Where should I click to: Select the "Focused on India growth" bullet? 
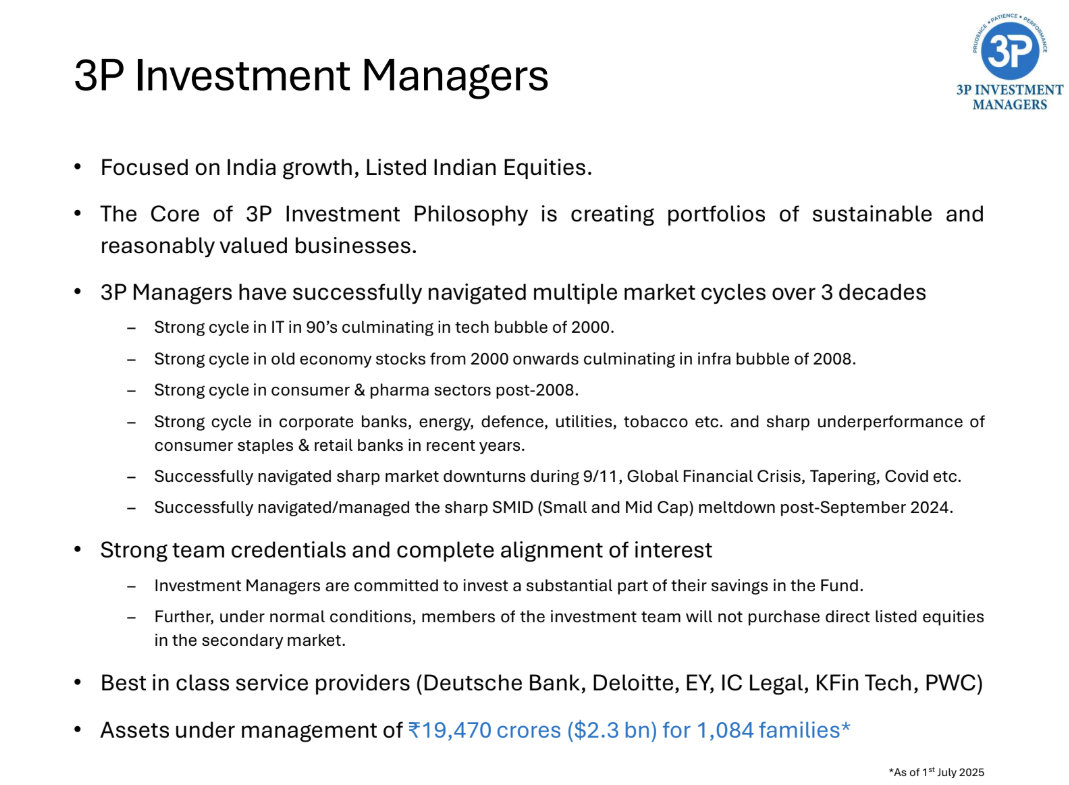coord(346,167)
